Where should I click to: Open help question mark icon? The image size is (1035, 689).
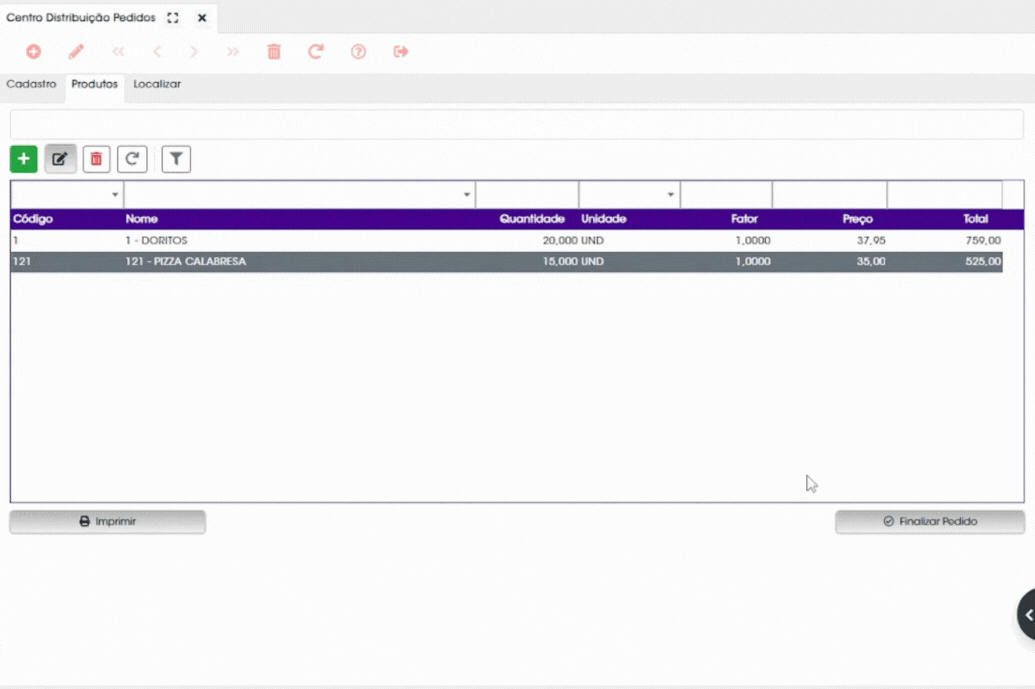[x=358, y=51]
